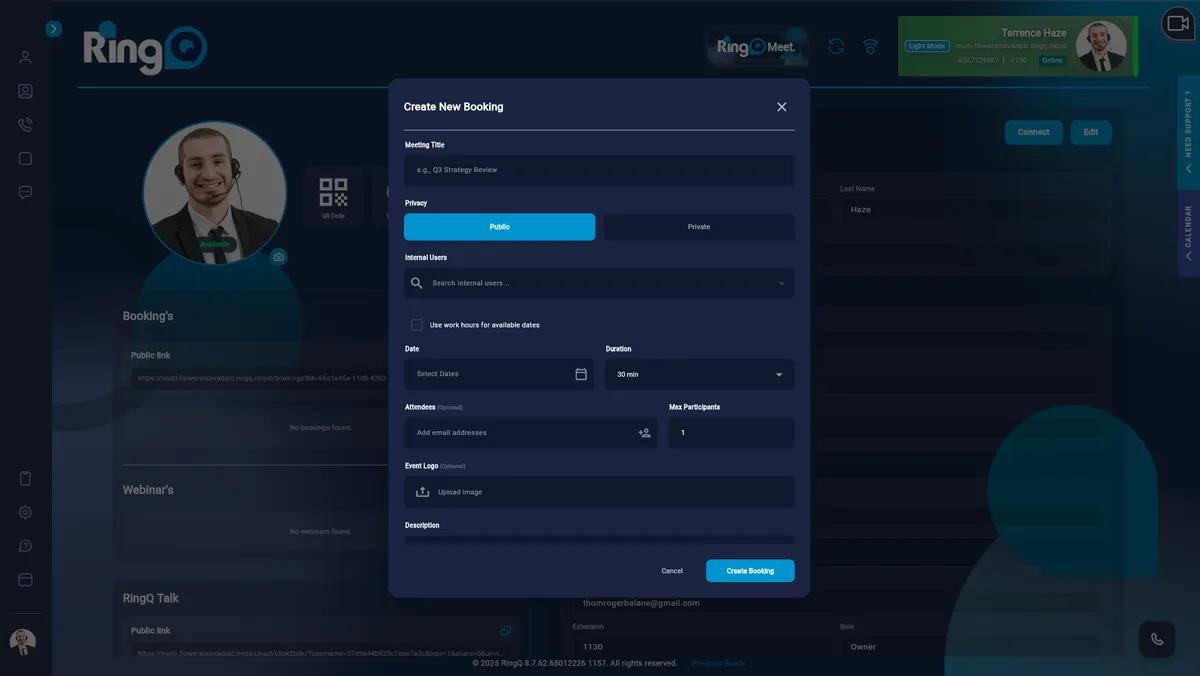Toggle Light Mode in the user card
The height and width of the screenshot is (676, 1200).
pyautogui.click(x=927, y=46)
